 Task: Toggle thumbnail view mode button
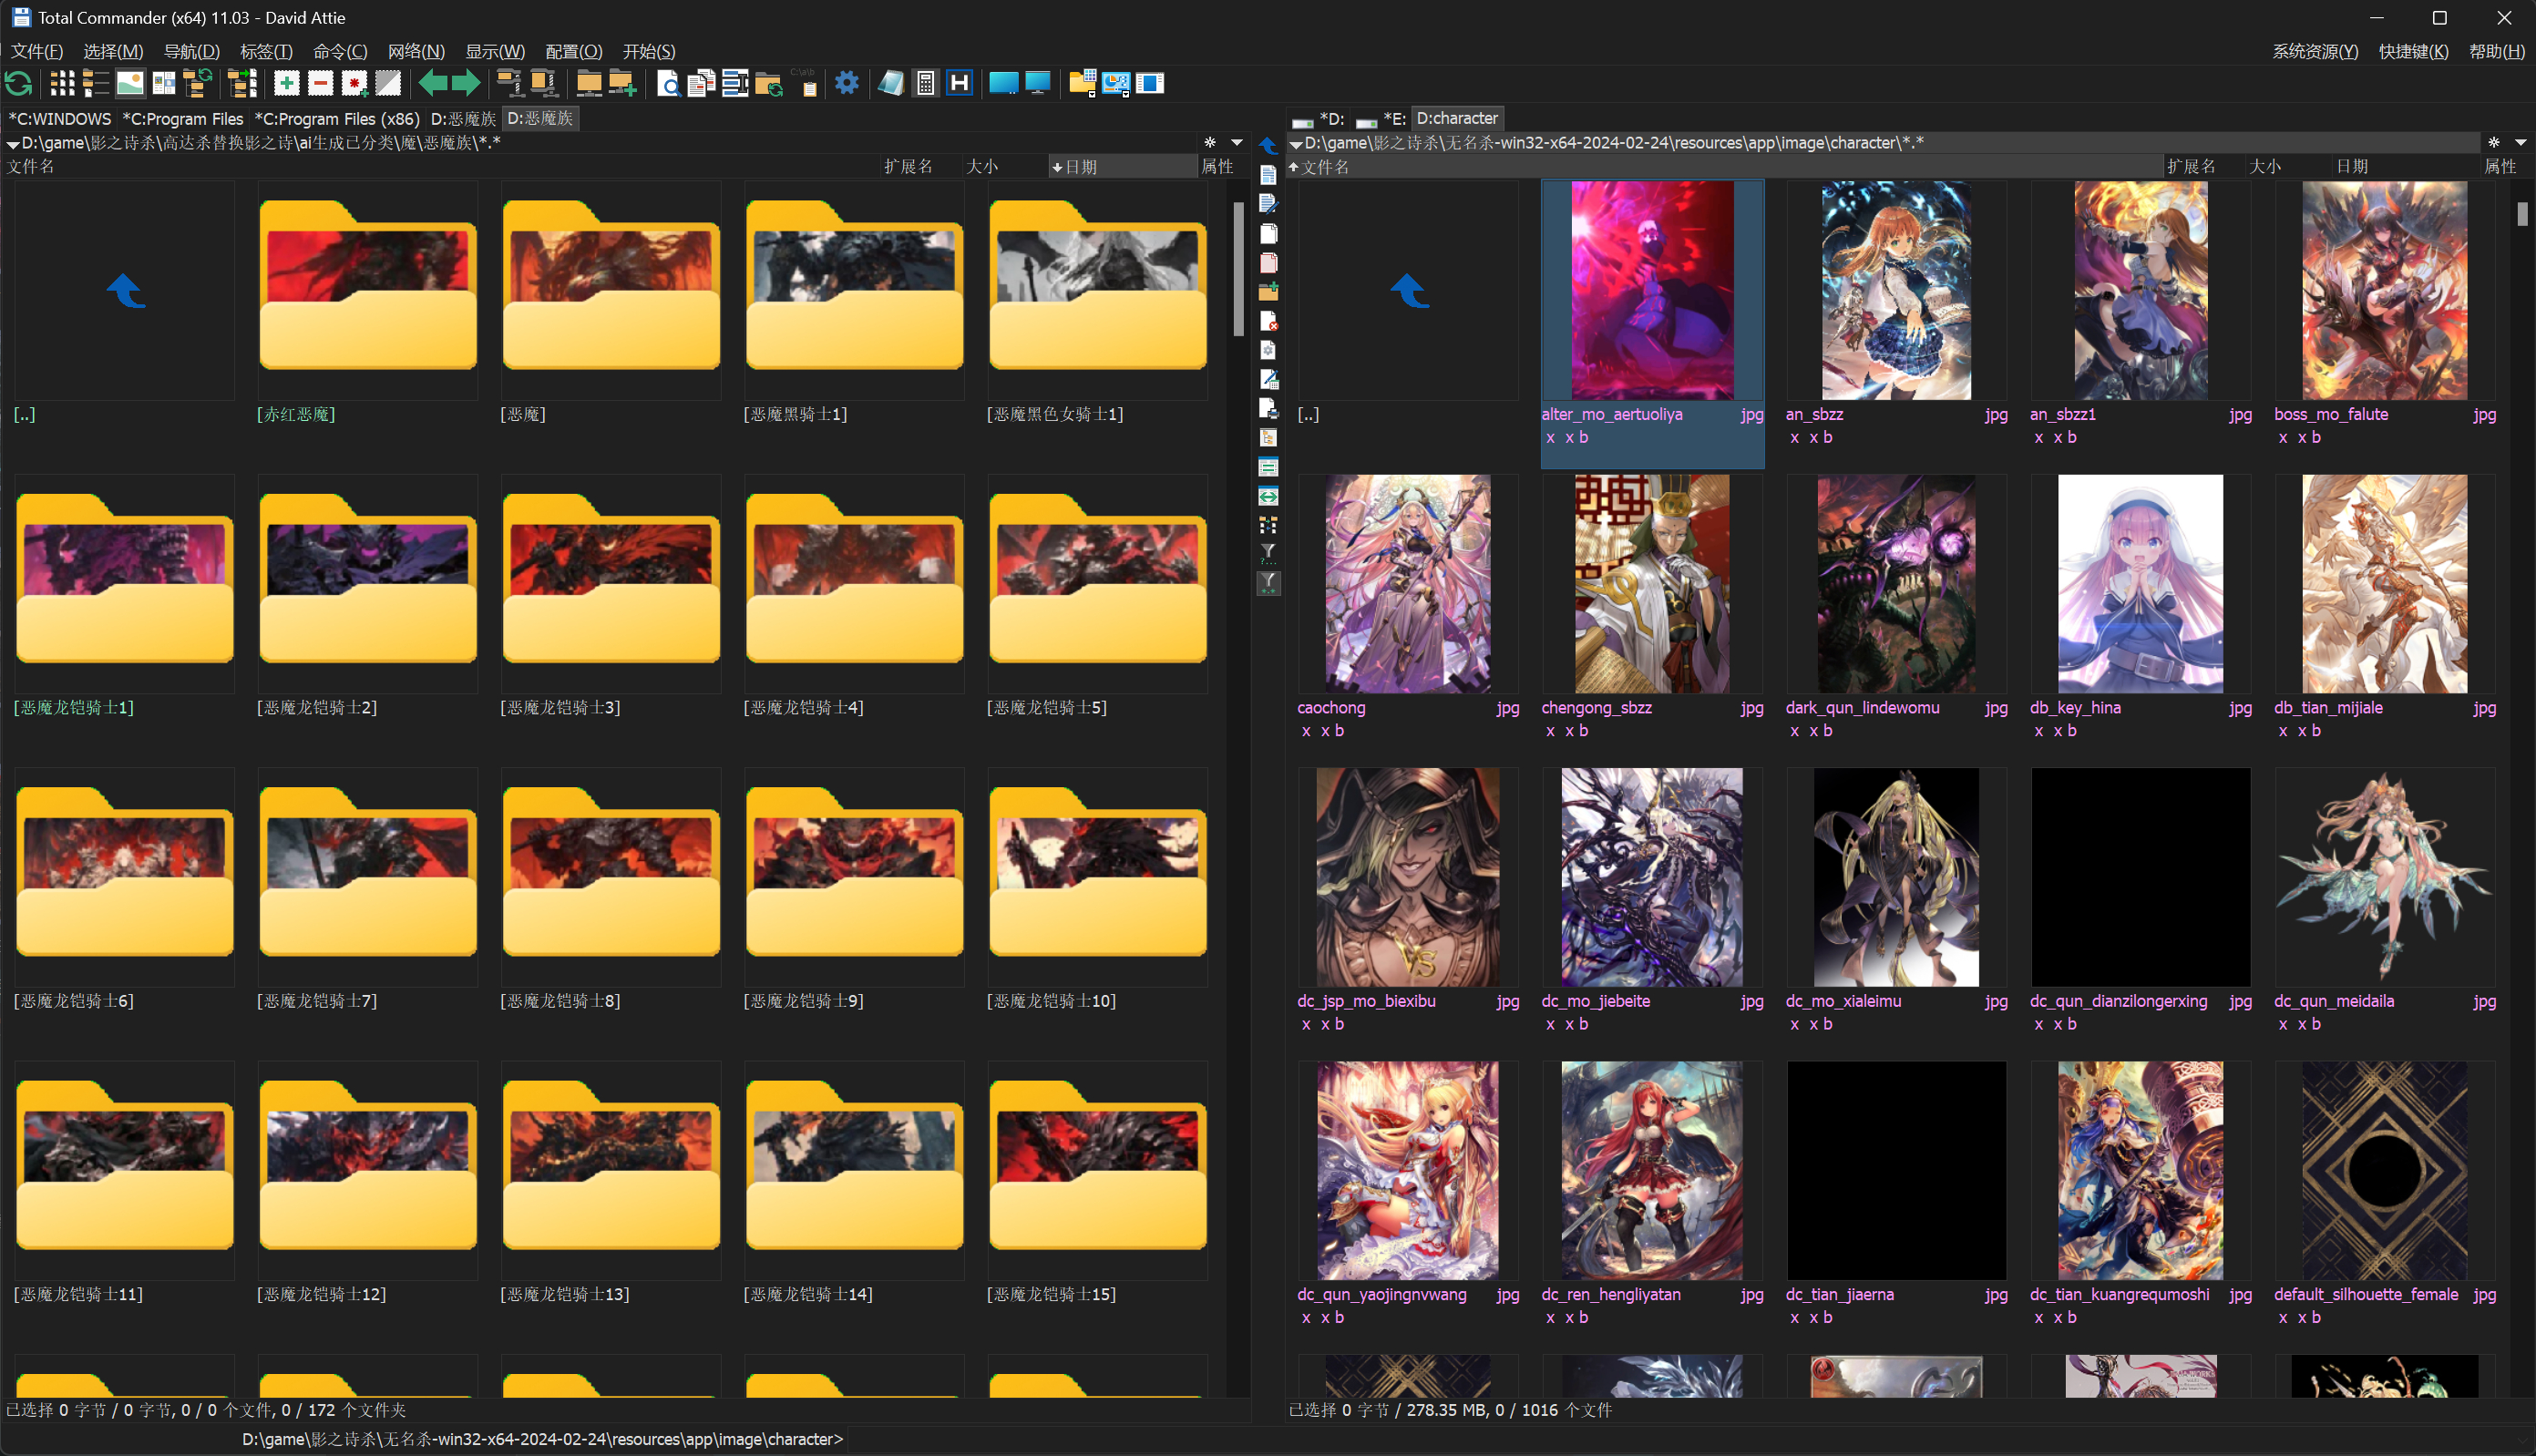click(130, 83)
